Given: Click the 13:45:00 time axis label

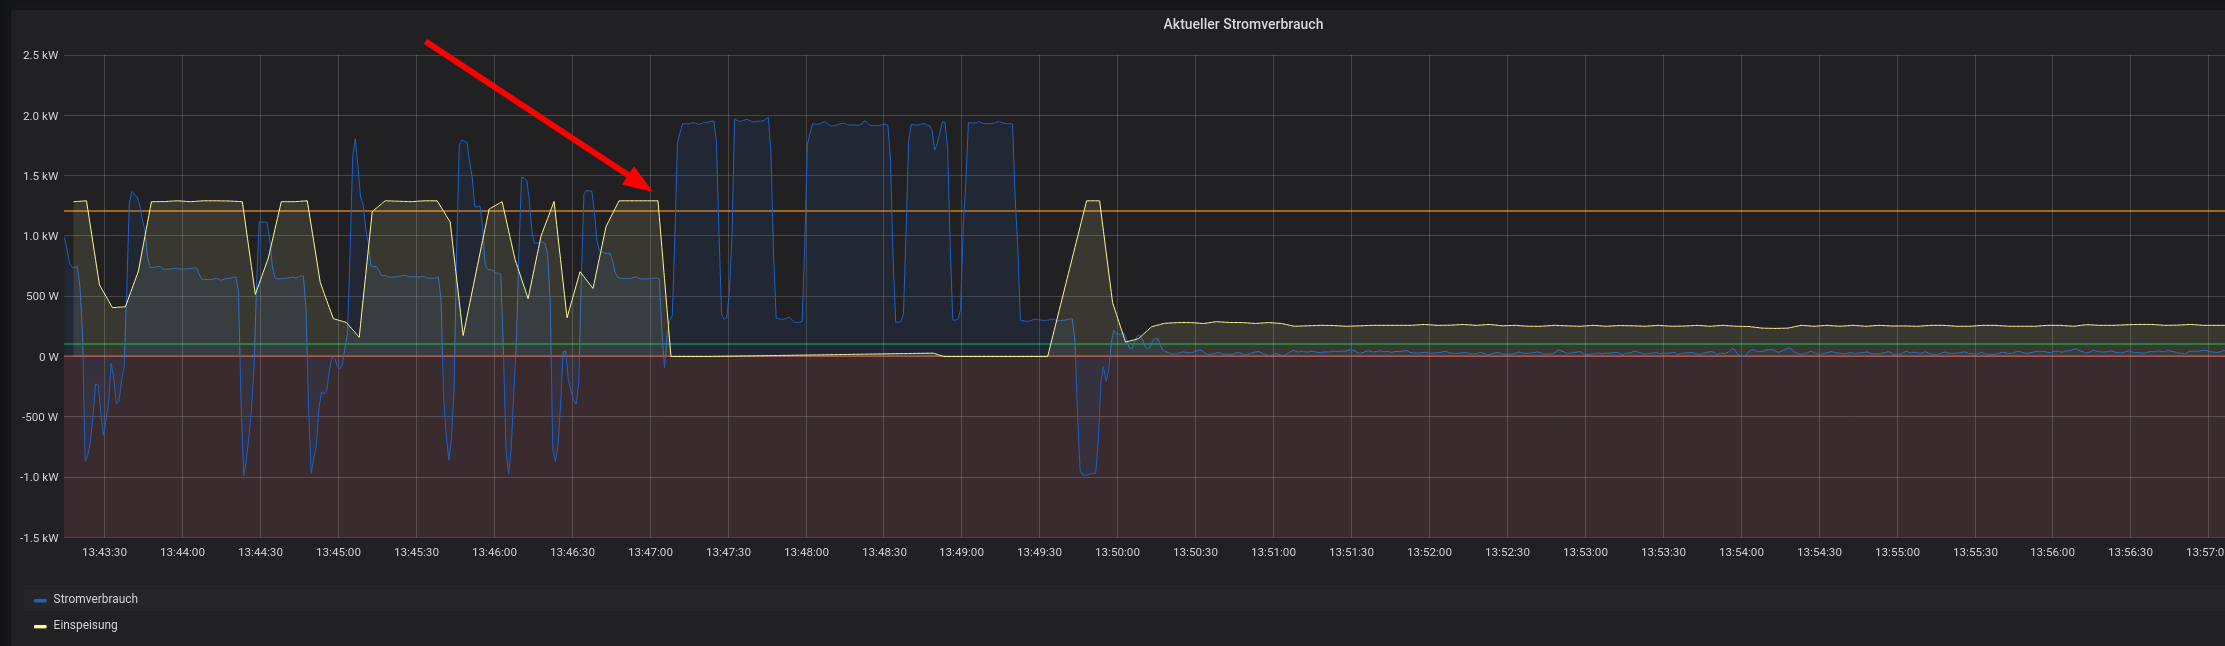Looking at the screenshot, I should pos(339,552).
